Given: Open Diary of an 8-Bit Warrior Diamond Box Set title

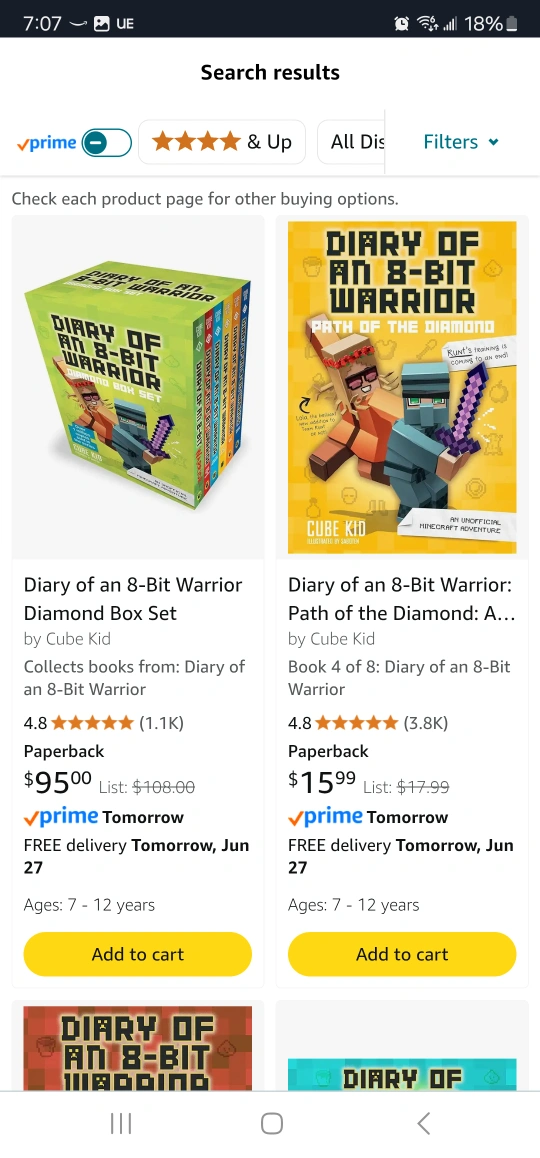Looking at the screenshot, I should point(133,599).
